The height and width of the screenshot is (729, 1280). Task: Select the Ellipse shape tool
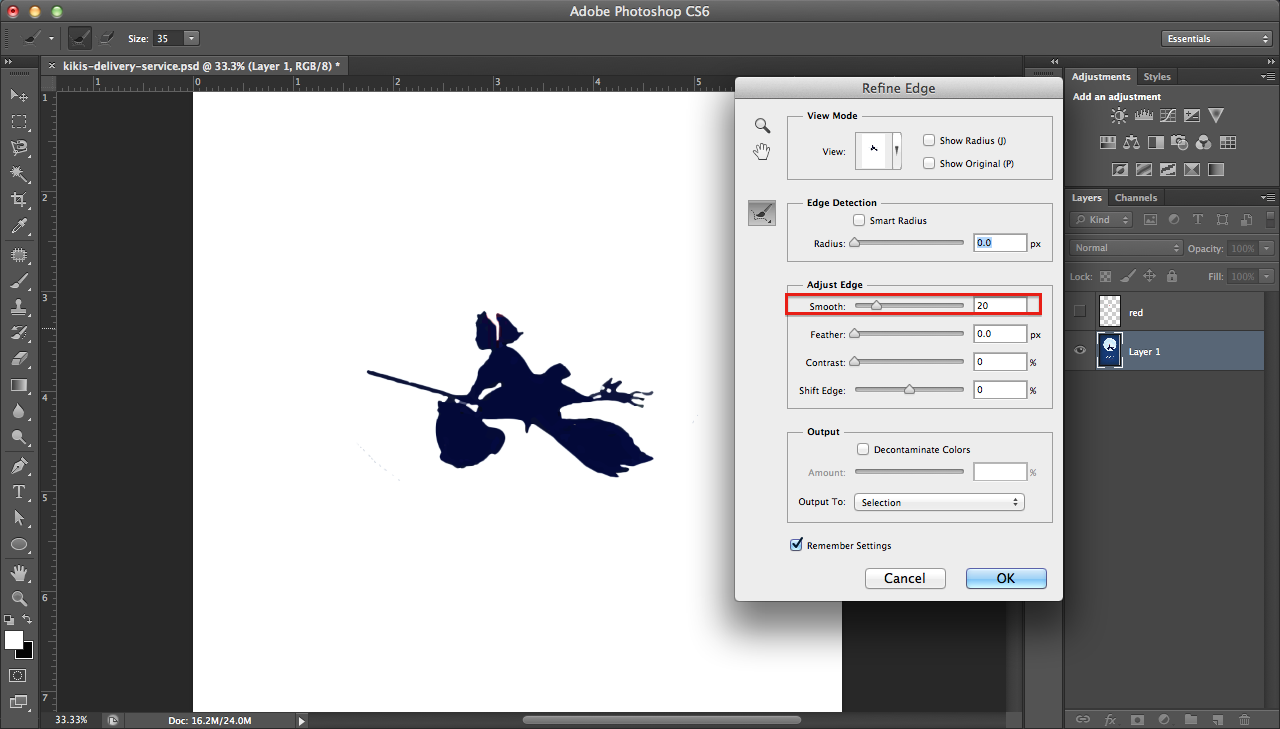click(x=19, y=544)
